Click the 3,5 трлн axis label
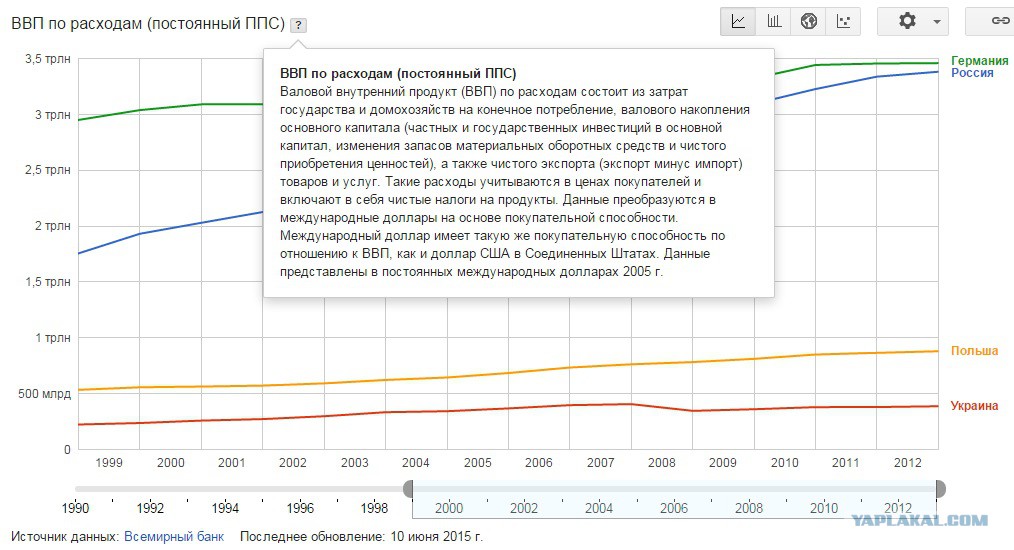 [x=48, y=59]
